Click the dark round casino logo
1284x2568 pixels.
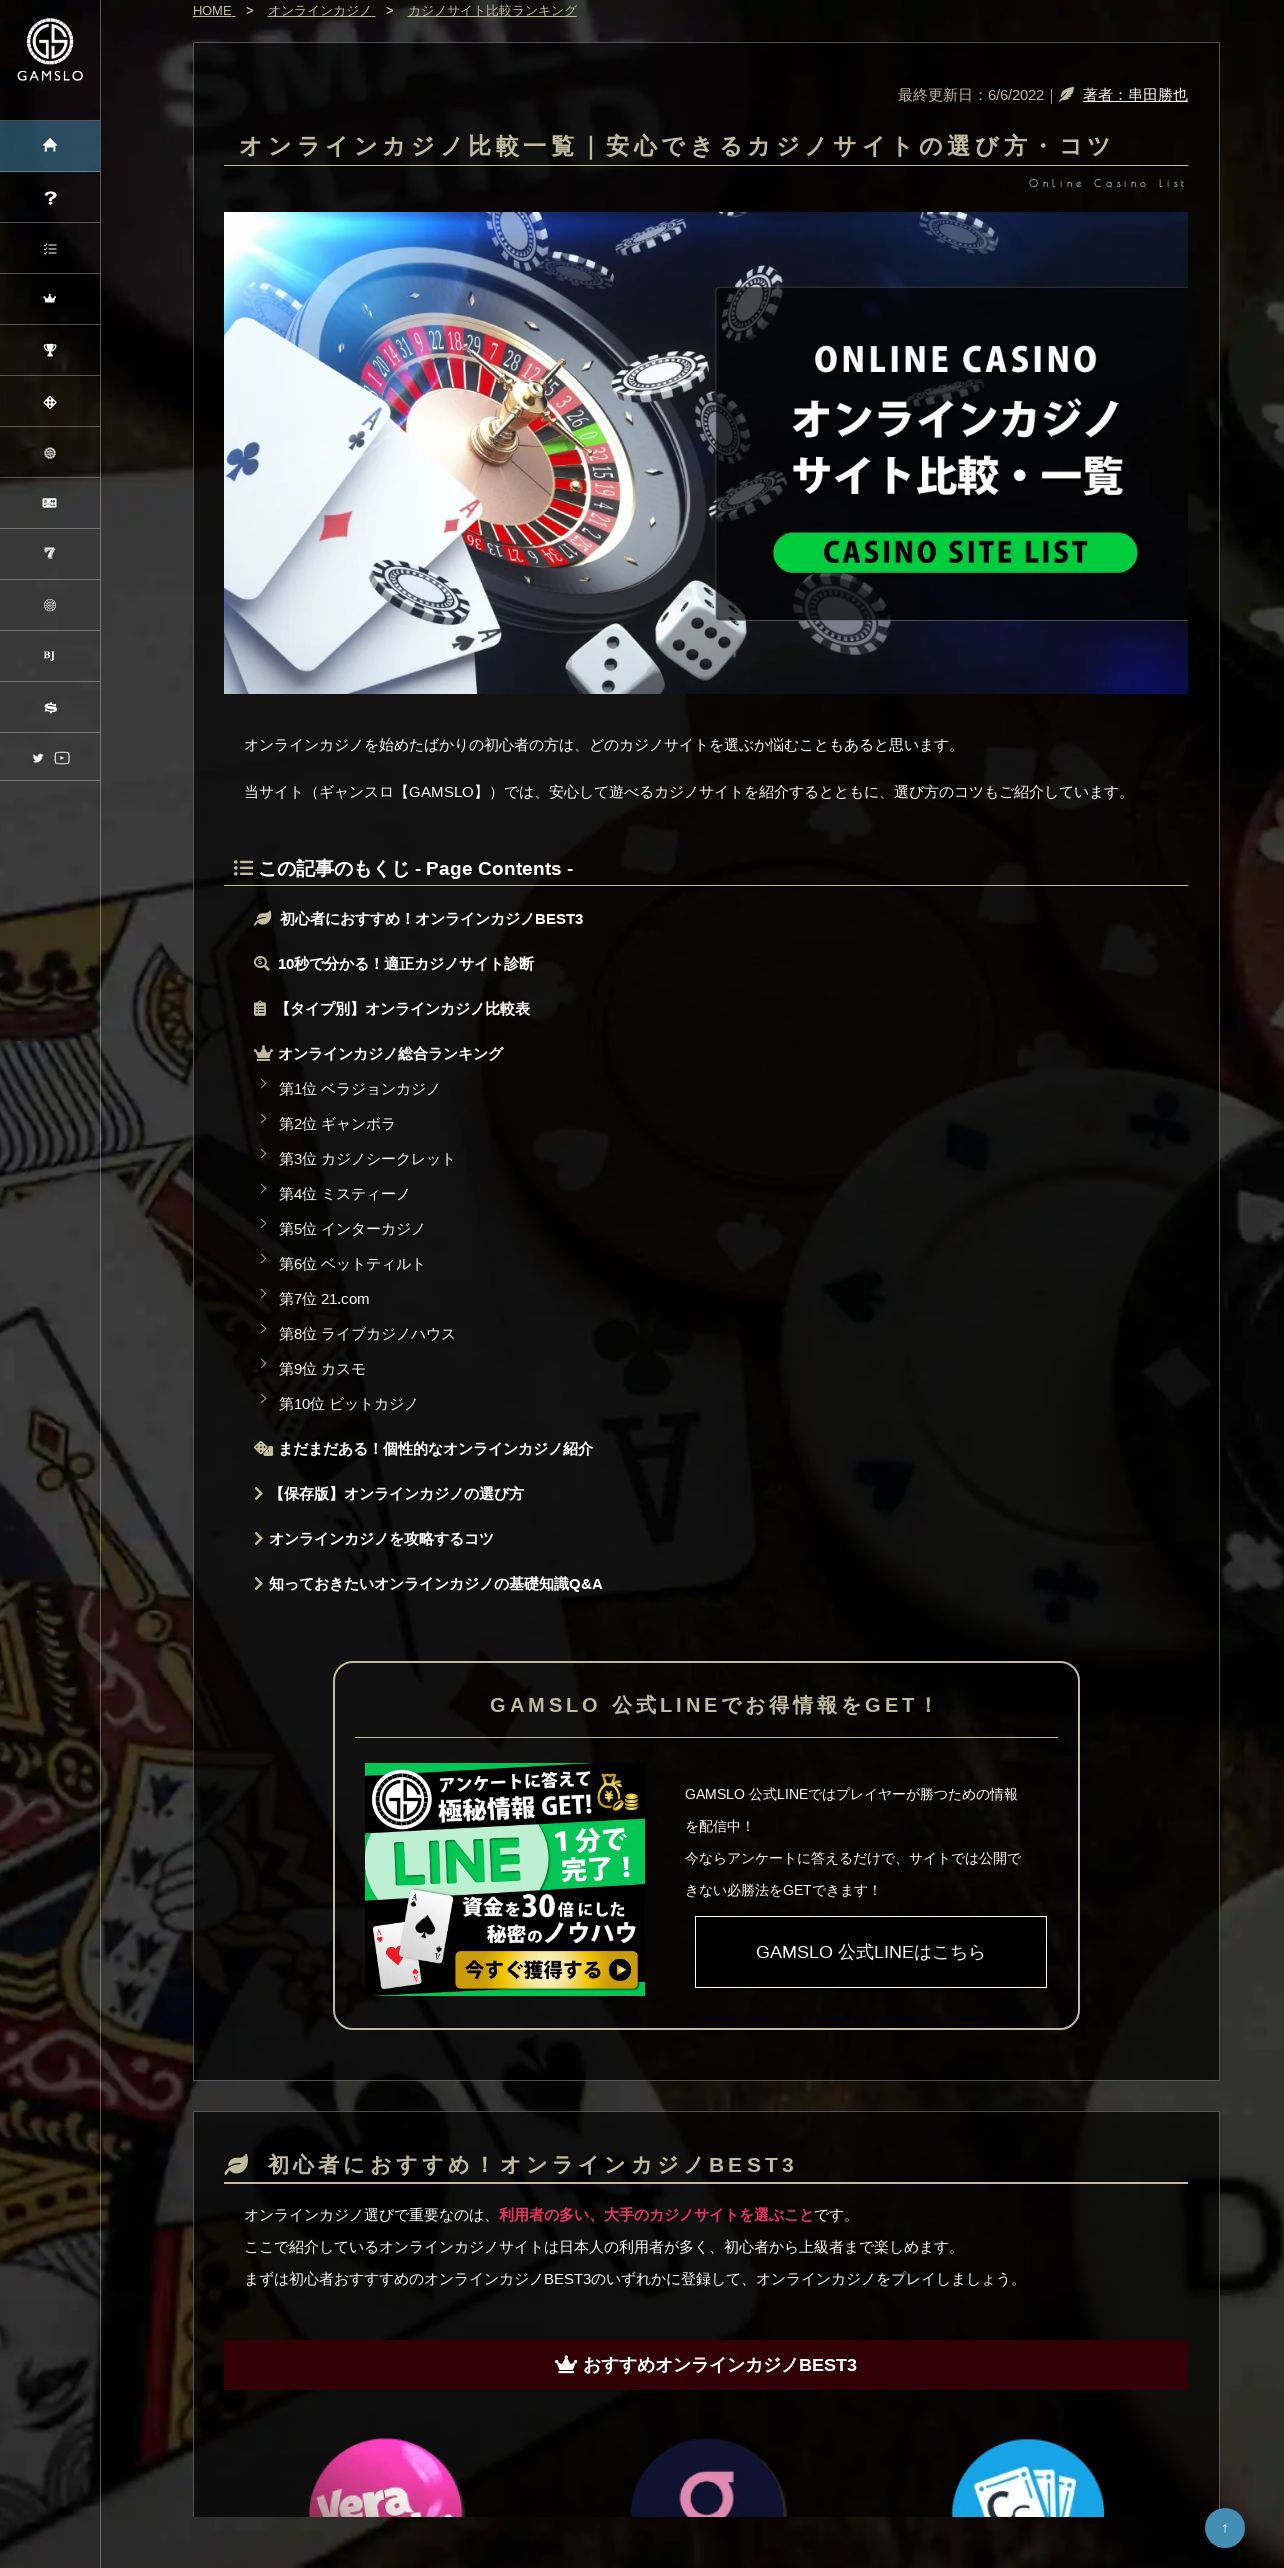click(707, 2478)
